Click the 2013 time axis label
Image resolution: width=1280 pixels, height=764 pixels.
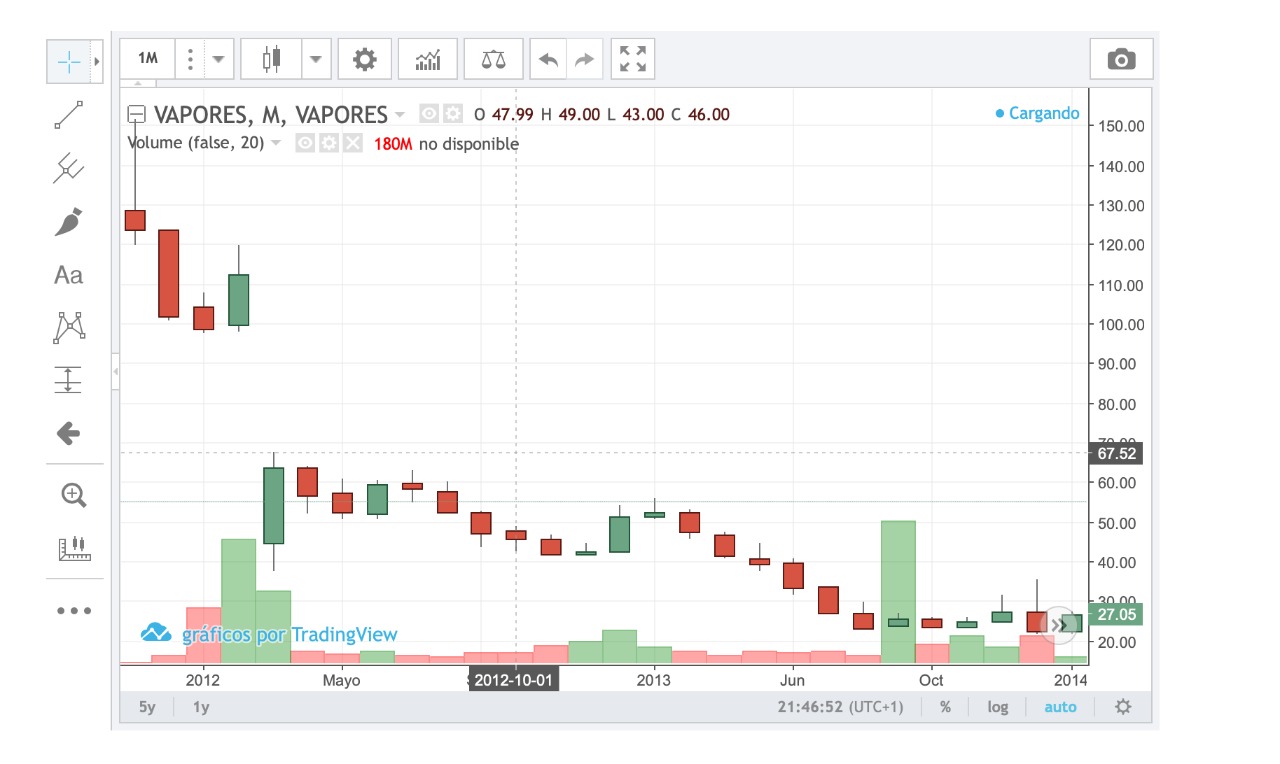click(x=654, y=680)
